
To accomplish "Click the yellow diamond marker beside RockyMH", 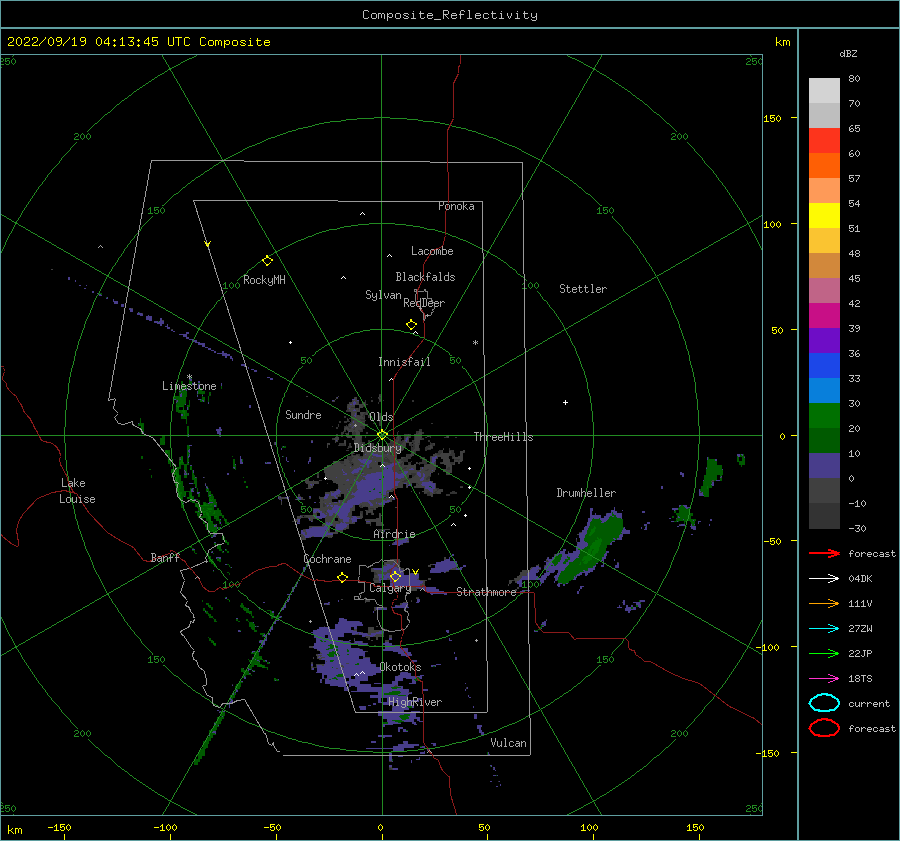I will coord(267,261).
